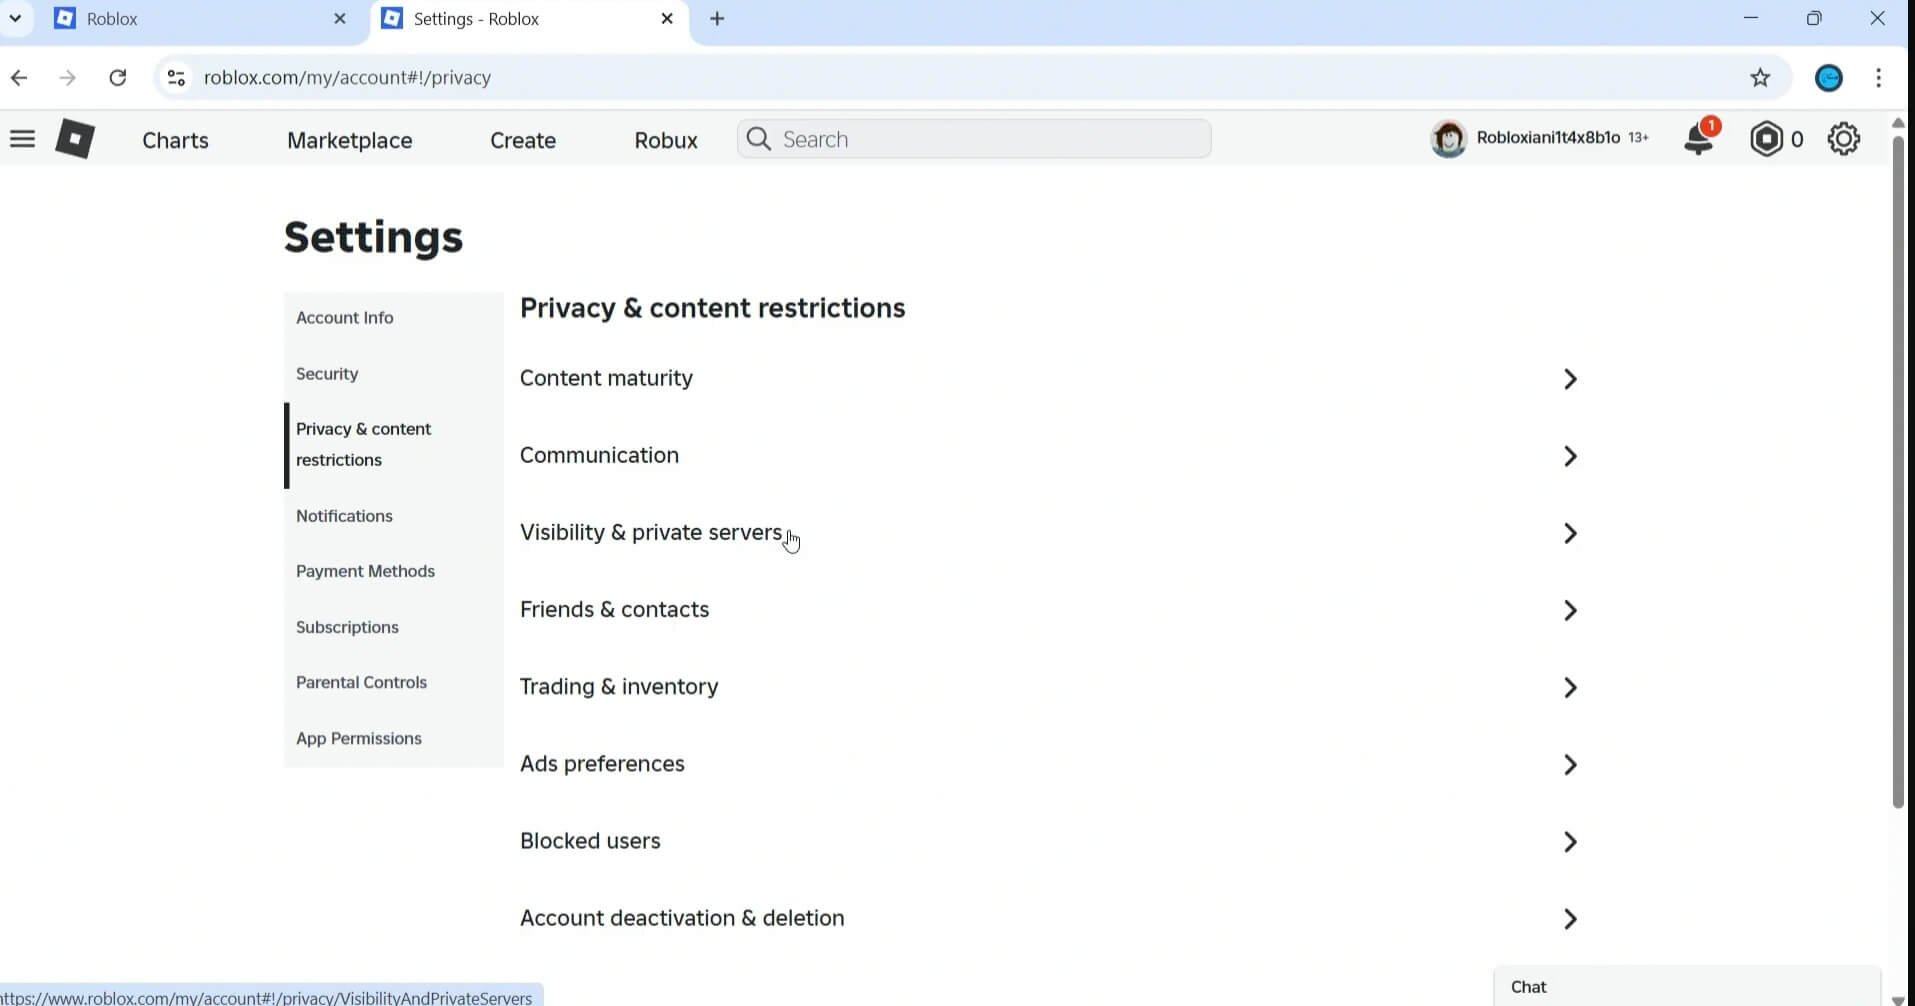Screen dimensions: 1915x1006
Task: Open the Marketplace link
Action: pyautogui.click(x=349, y=140)
